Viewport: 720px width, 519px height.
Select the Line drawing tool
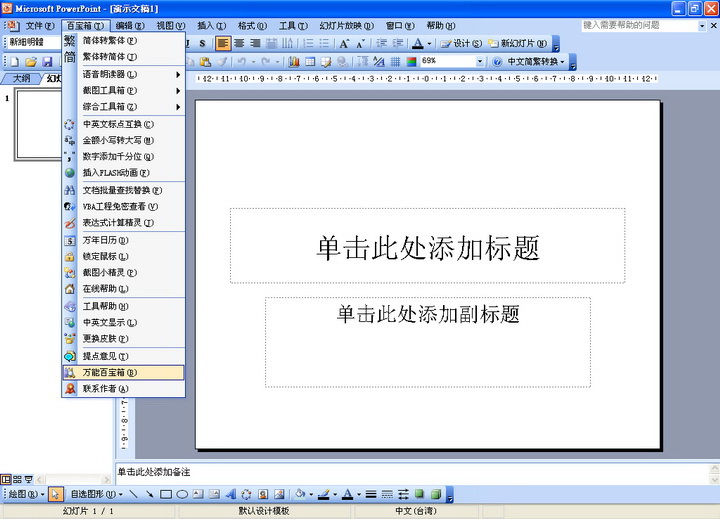click(x=134, y=495)
